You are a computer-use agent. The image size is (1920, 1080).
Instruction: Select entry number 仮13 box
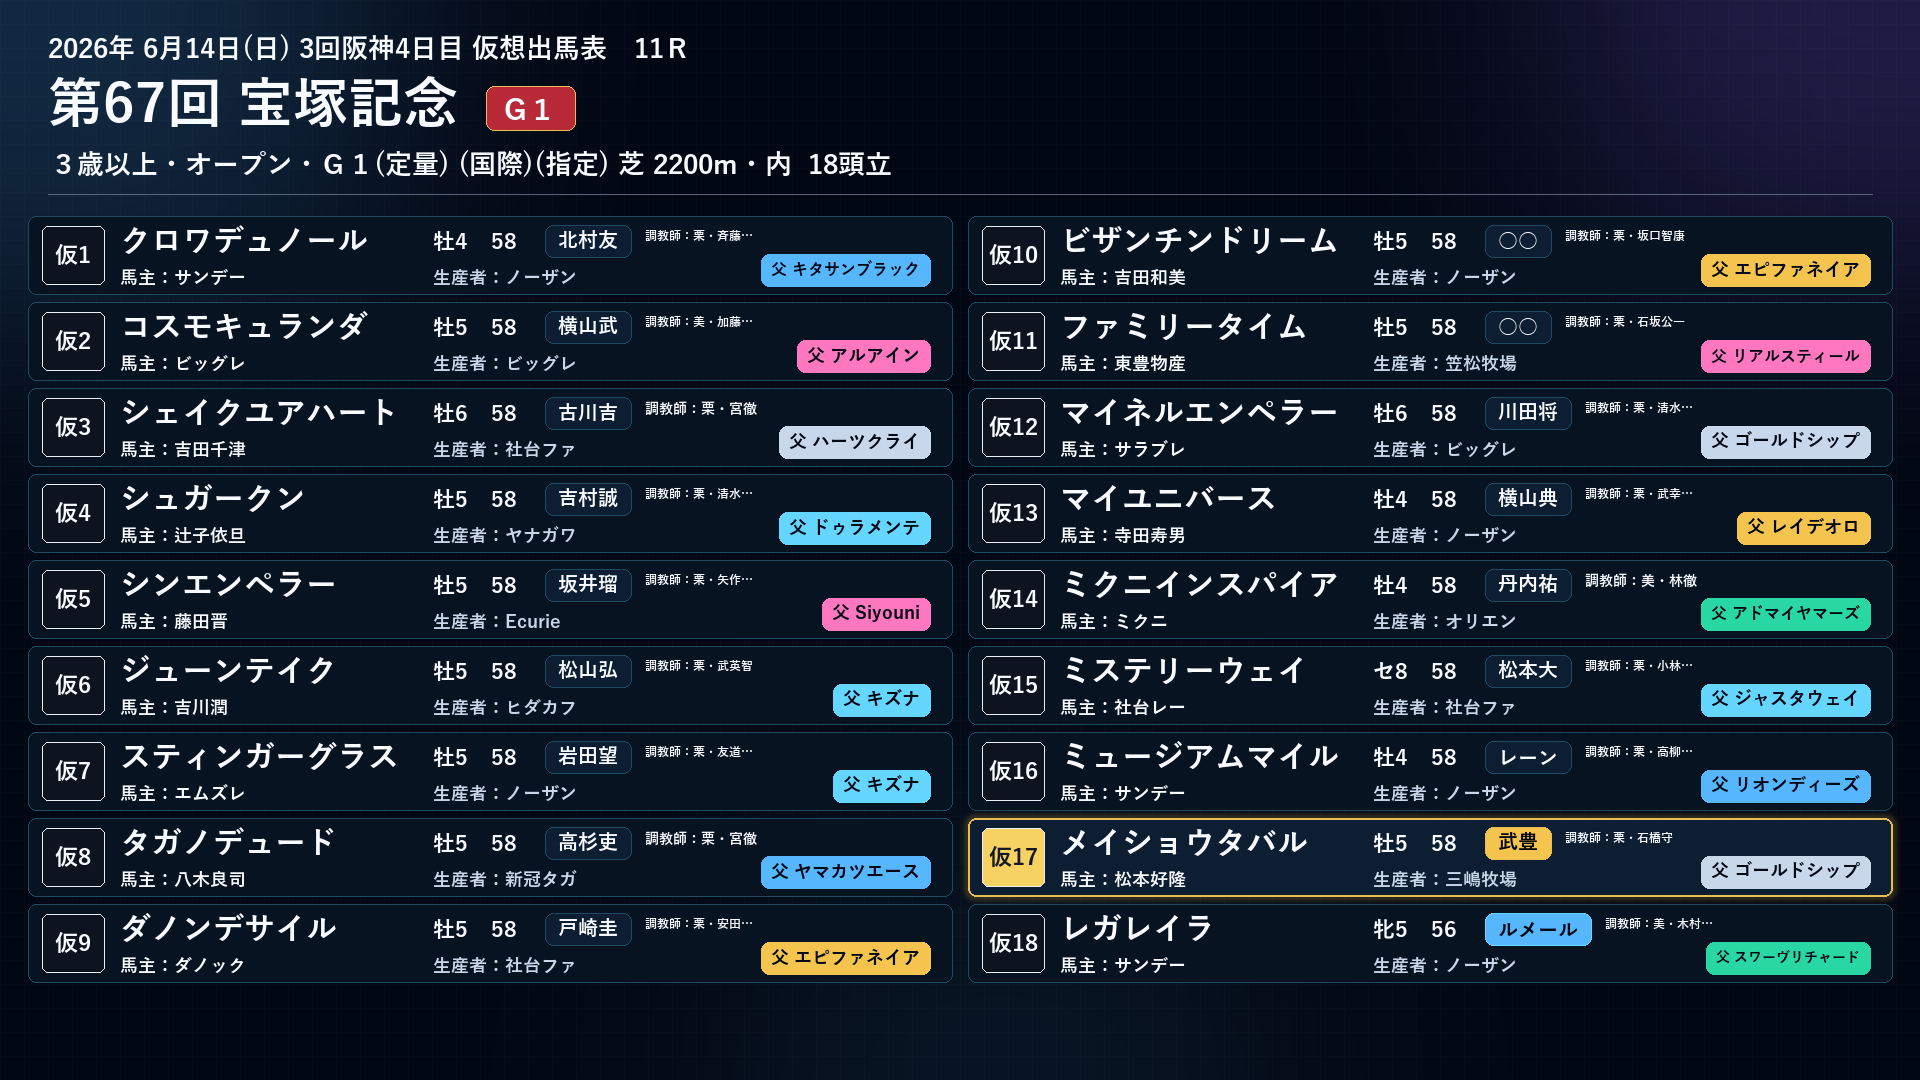pos(1013,513)
